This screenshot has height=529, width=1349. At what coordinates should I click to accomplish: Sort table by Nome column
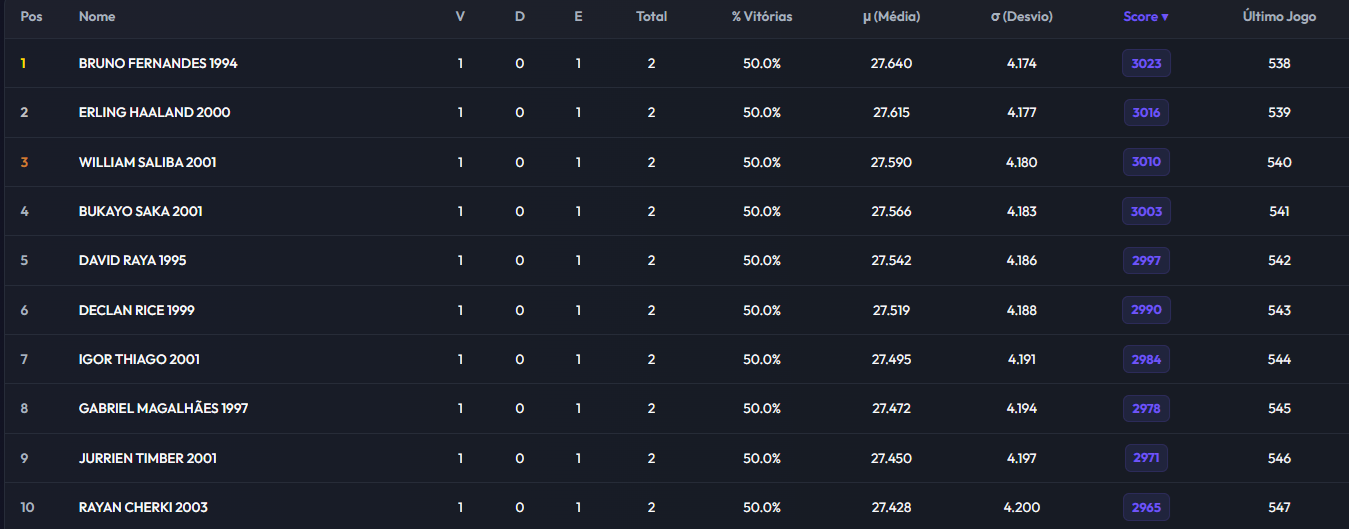pos(97,17)
